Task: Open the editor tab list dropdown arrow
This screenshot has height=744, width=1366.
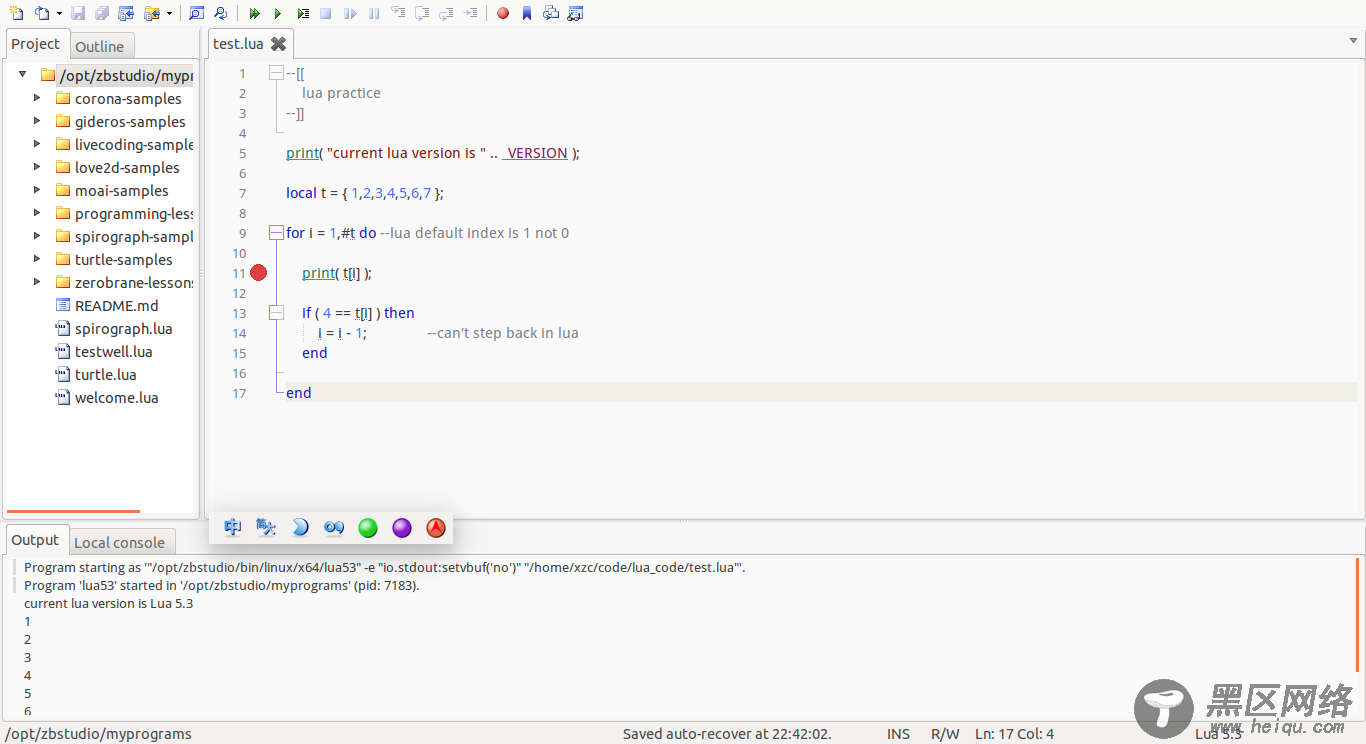Action: [x=1353, y=41]
